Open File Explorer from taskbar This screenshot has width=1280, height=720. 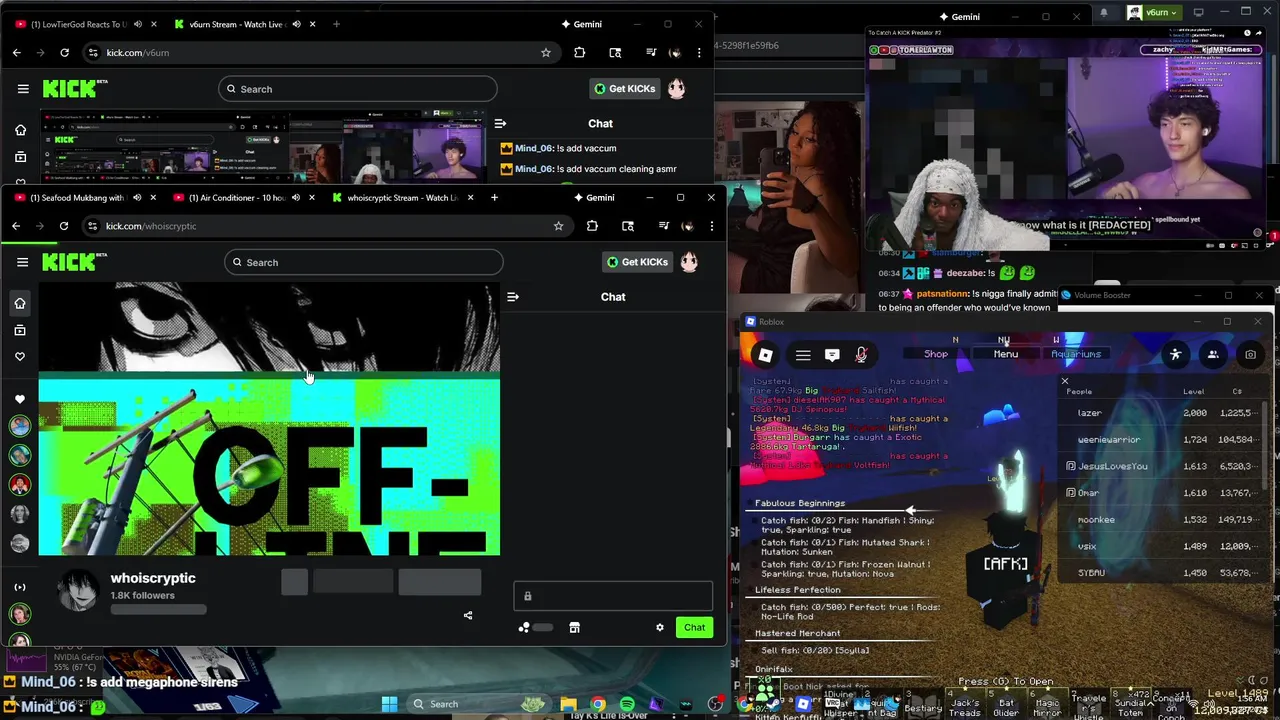pos(568,704)
